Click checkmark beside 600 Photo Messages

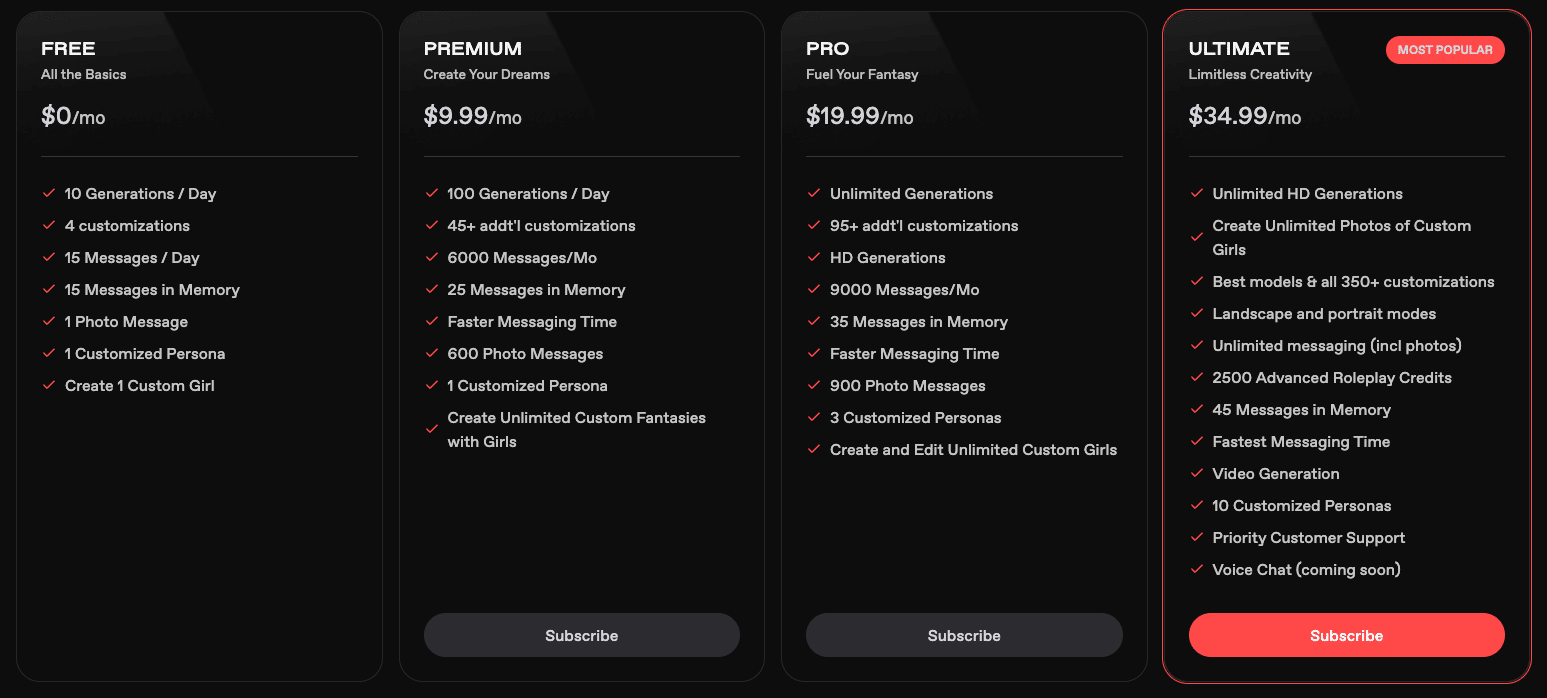point(431,353)
